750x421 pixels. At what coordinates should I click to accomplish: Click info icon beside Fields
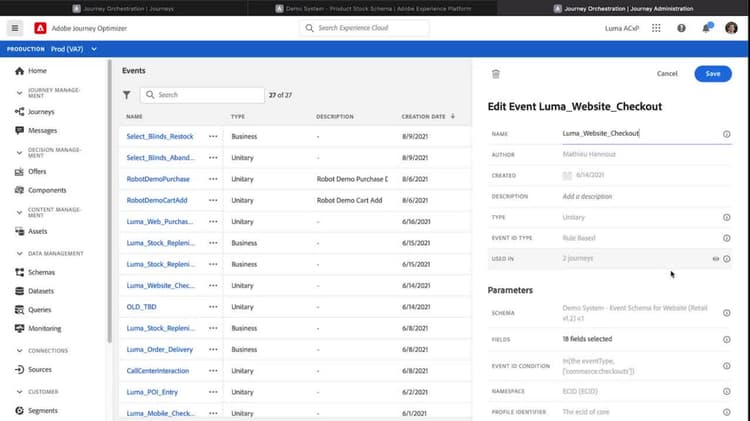point(727,339)
